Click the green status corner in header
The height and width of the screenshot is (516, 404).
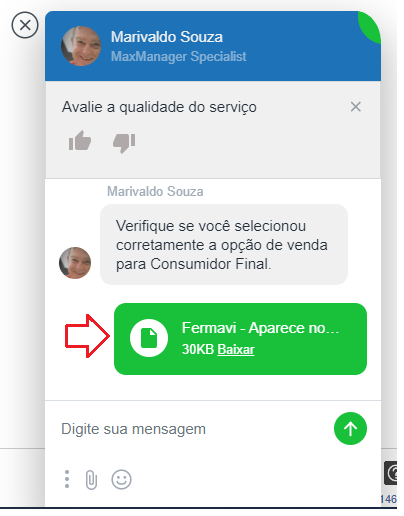371,26
